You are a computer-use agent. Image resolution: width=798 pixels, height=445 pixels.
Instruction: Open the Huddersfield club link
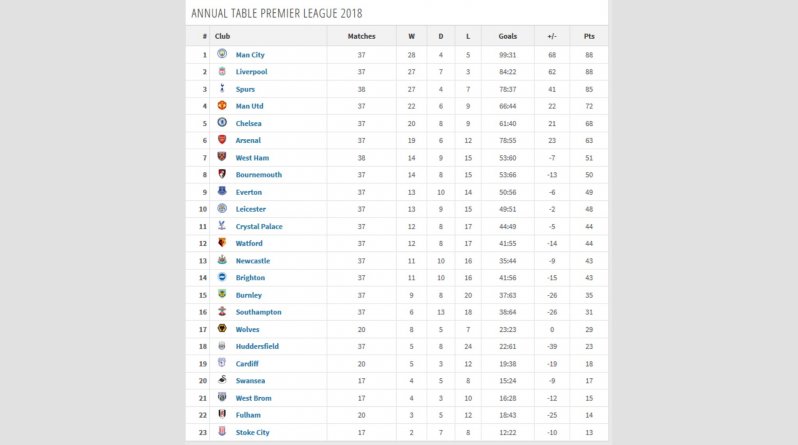[x=257, y=346]
